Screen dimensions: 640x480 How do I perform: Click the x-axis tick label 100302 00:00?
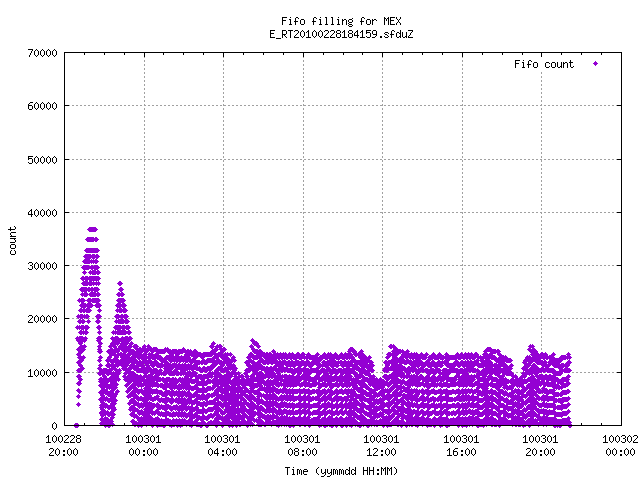(620, 446)
